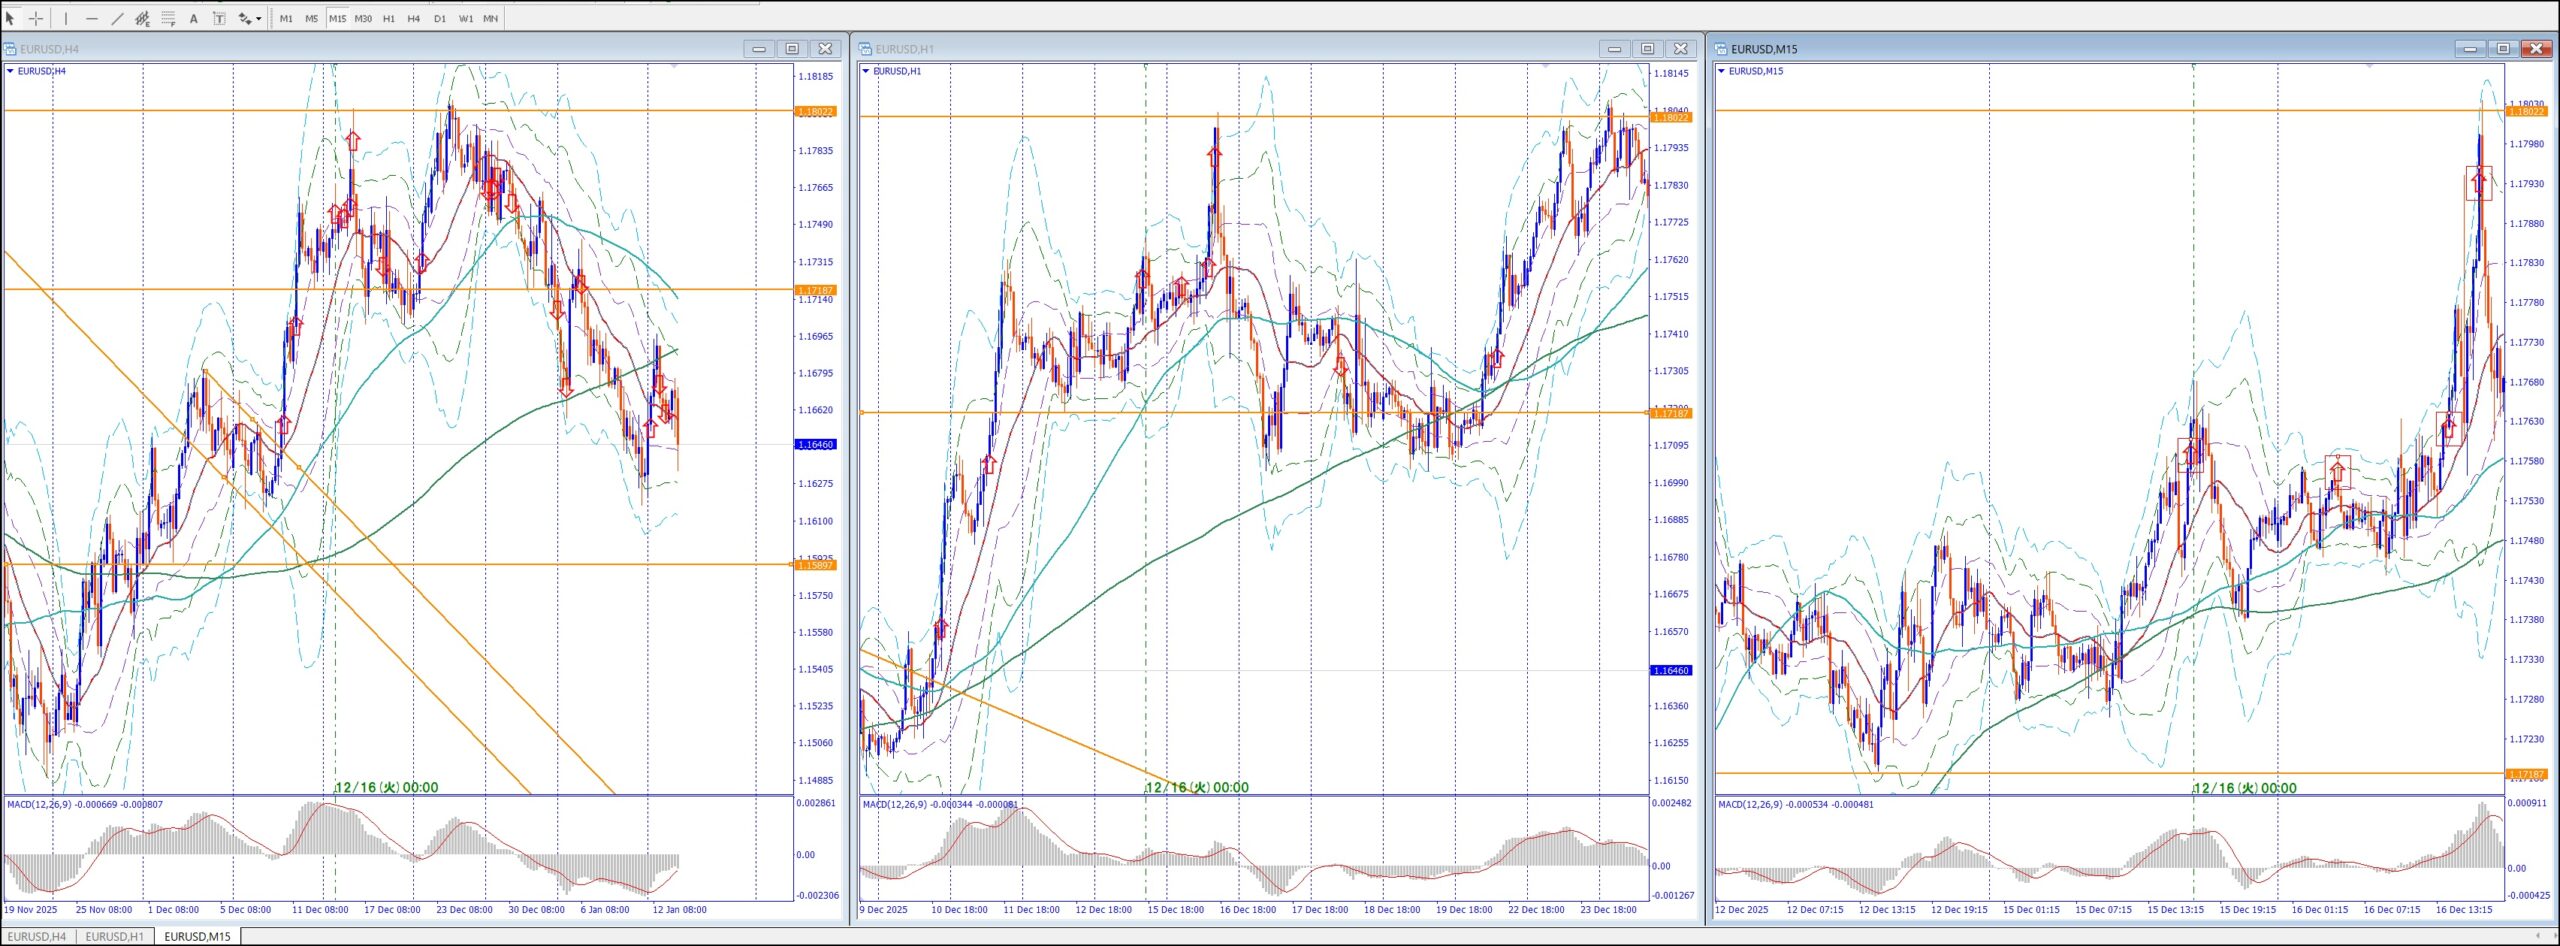This screenshot has width=2560, height=946.
Task: Open the arrows objects dropdown
Action: point(259,18)
